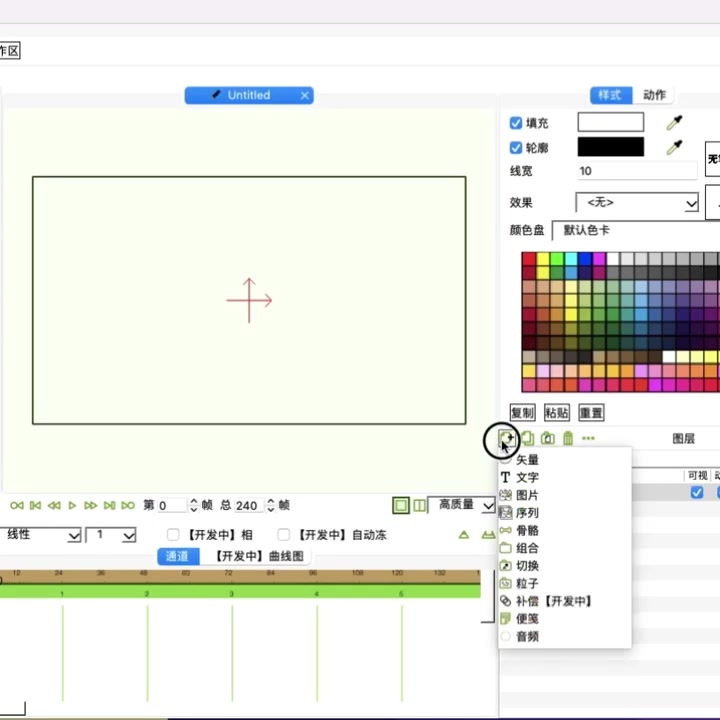
Task: Choose 文字 (text) from the layer menu
Action: (x=527, y=478)
